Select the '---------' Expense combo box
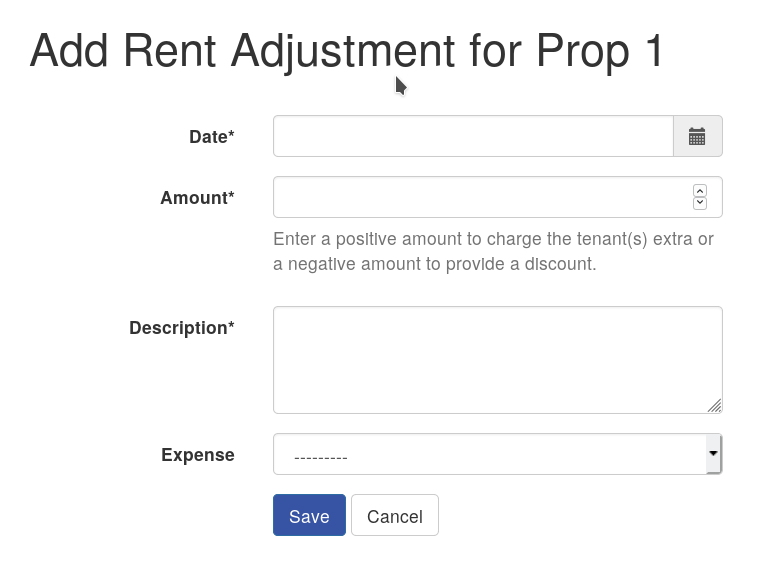Image resolution: width=764 pixels, height=577 pixels. (x=497, y=454)
